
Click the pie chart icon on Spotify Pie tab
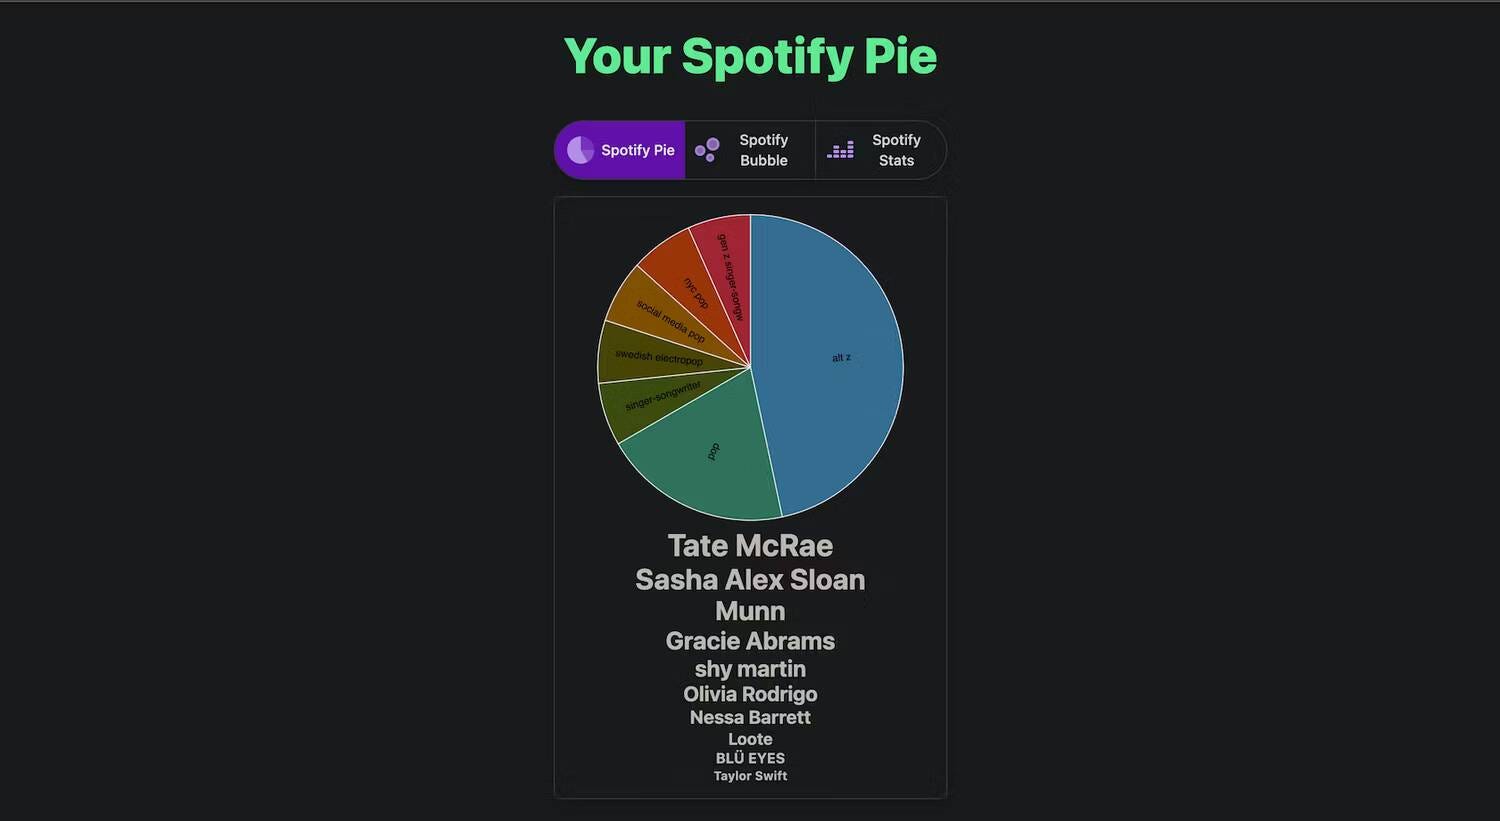pyautogui.click(x=578, y=150)
